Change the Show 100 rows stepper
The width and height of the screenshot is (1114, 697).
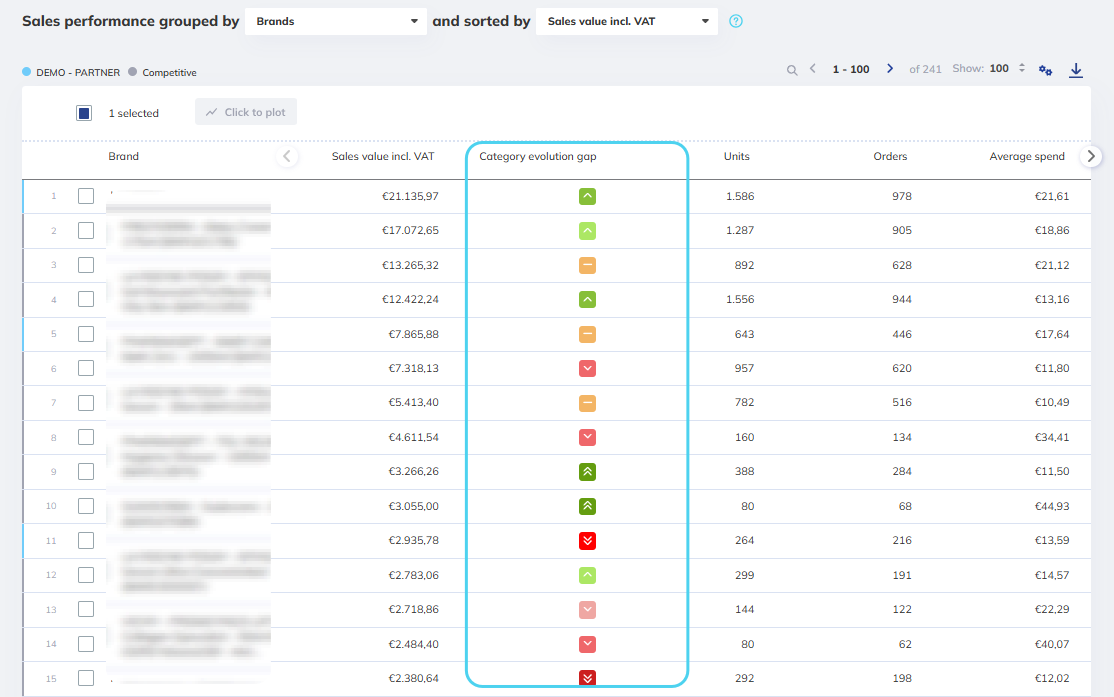(x=1021, y=69)
